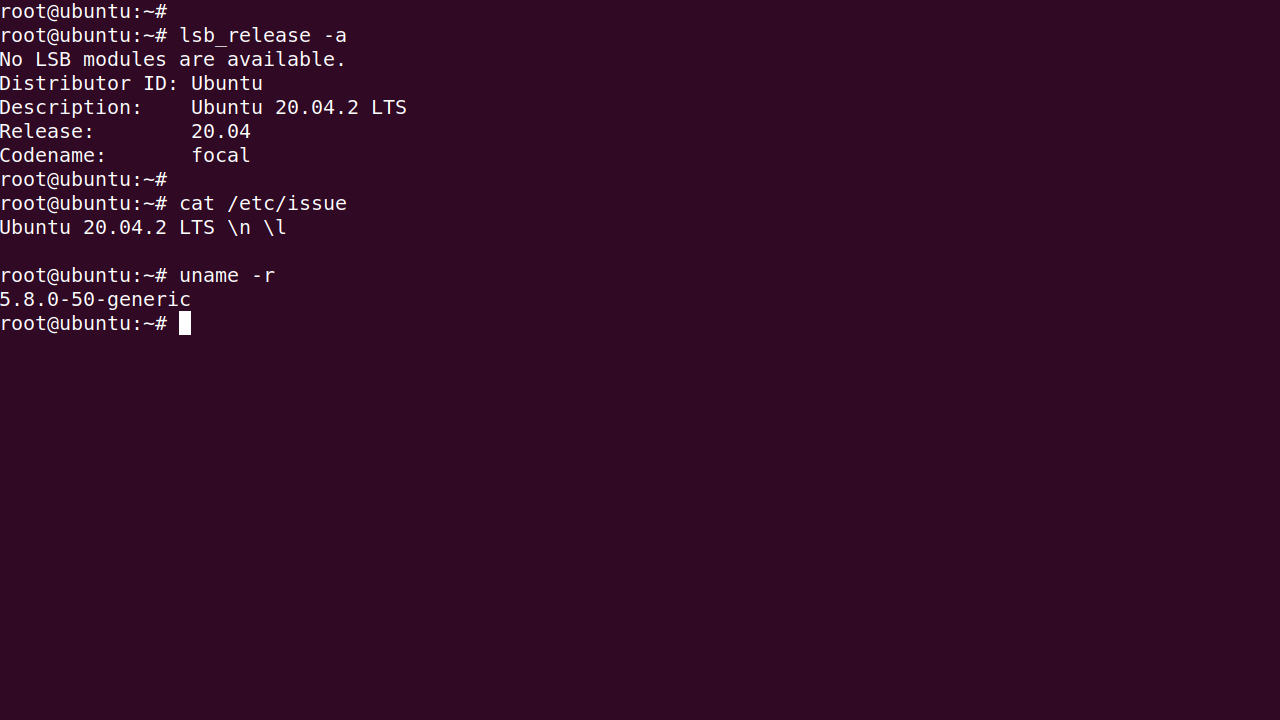Click the kernel version "5.8.0-50-generic"

click(x=95, y=299)
